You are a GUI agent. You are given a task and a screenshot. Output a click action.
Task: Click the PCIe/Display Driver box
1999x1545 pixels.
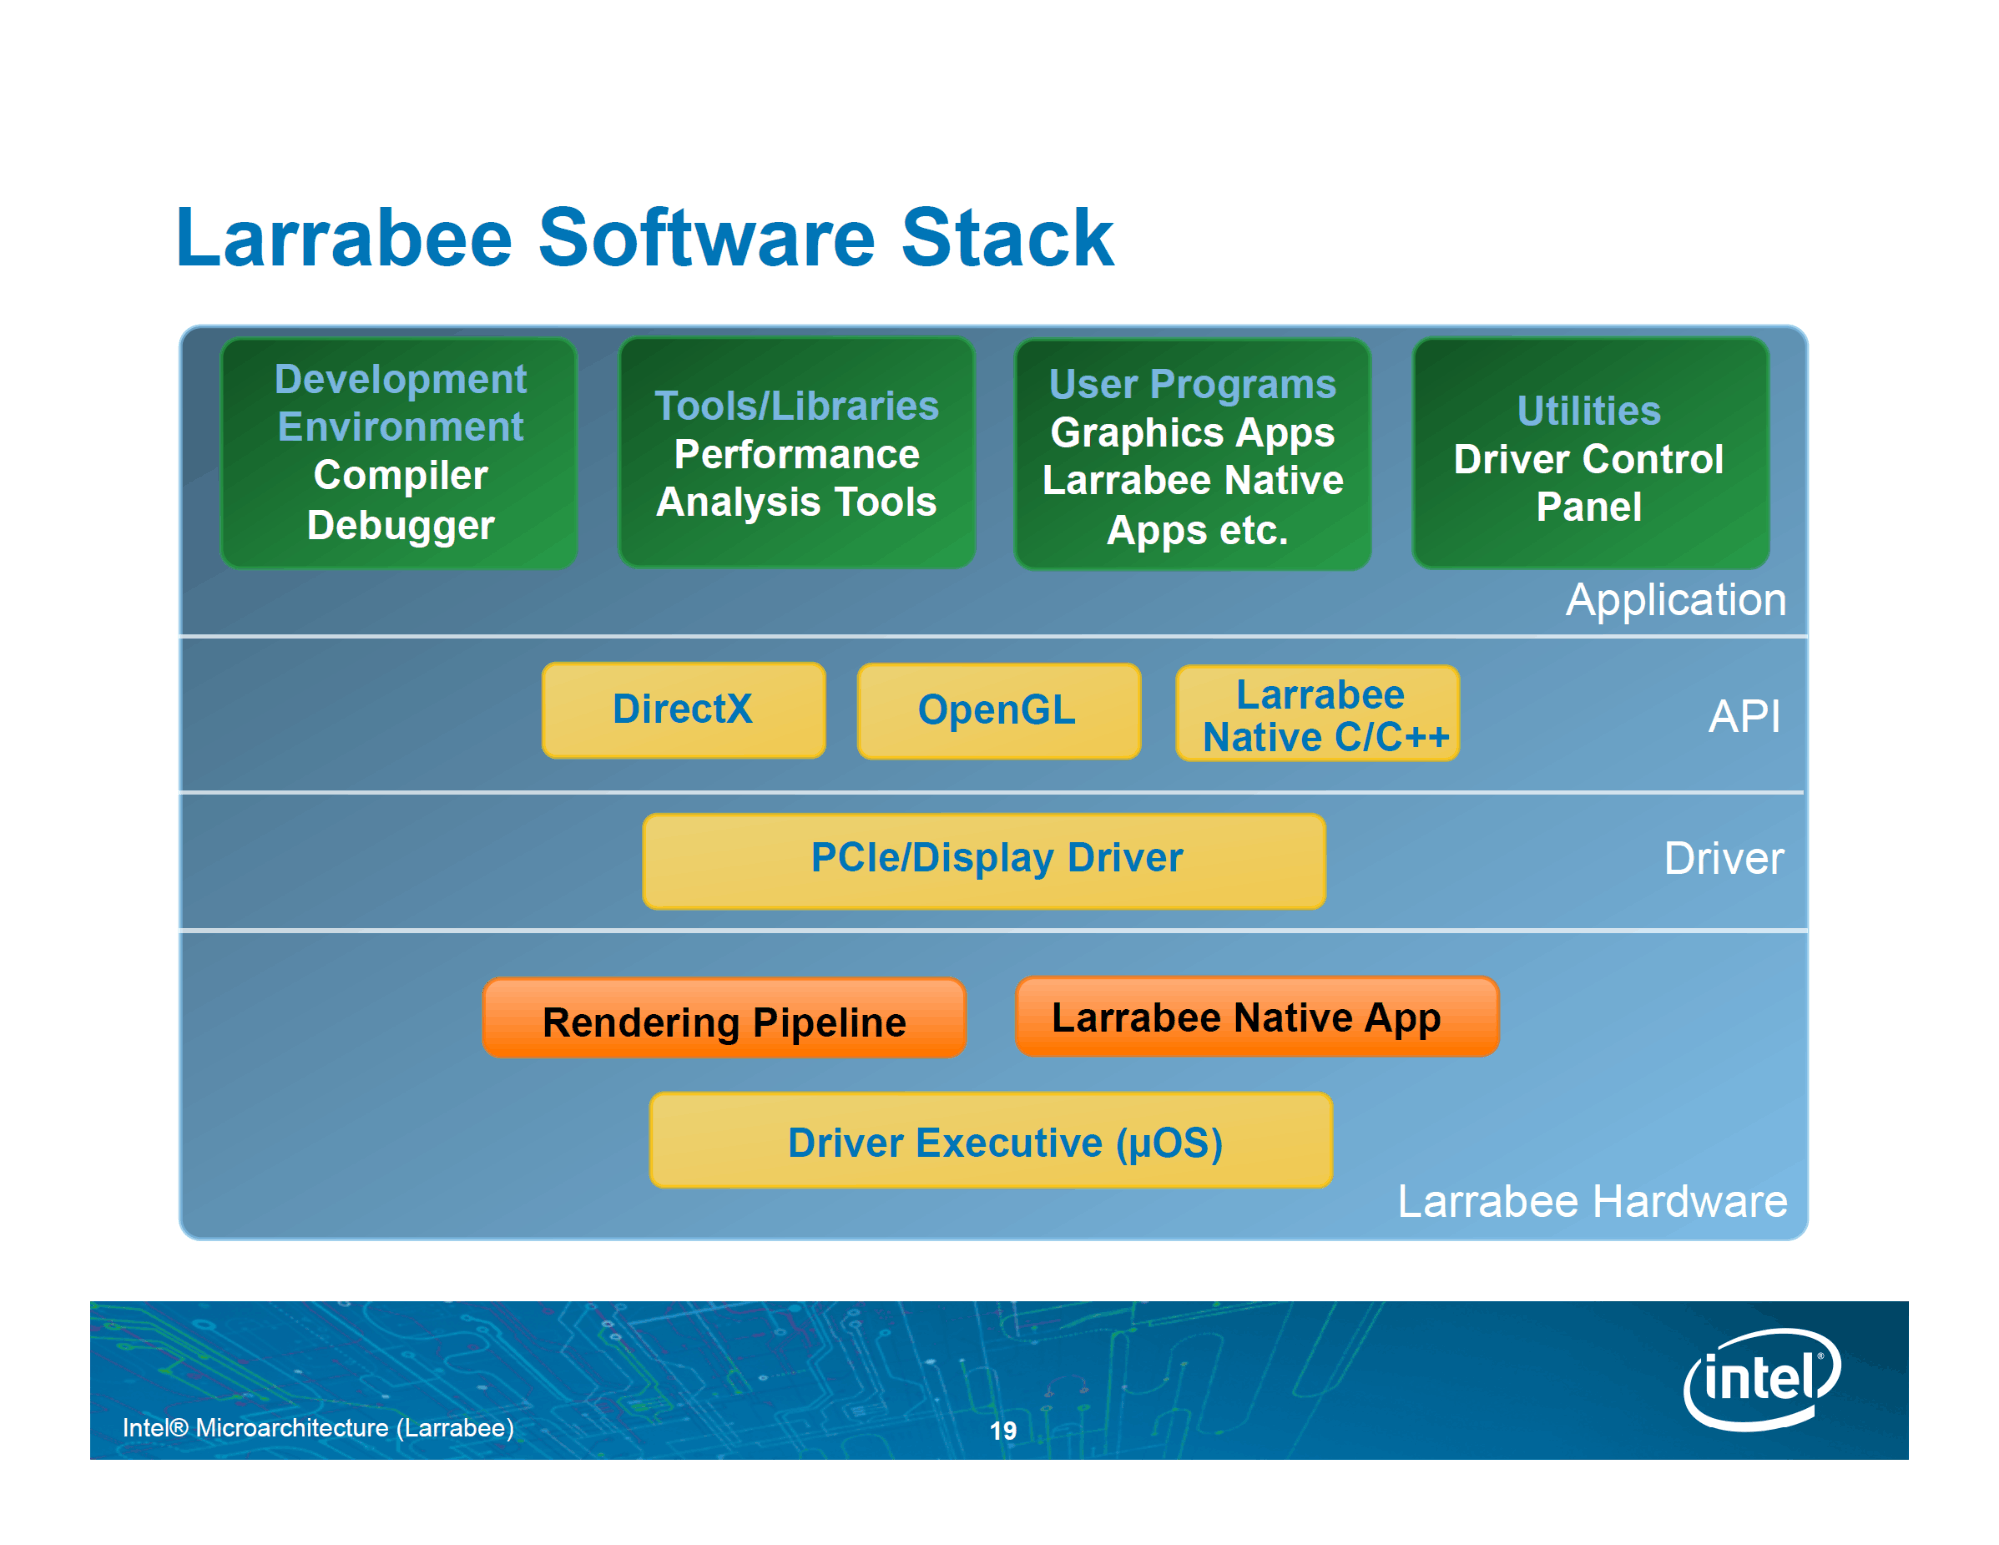pyautogui.click(x=984, y=861)
